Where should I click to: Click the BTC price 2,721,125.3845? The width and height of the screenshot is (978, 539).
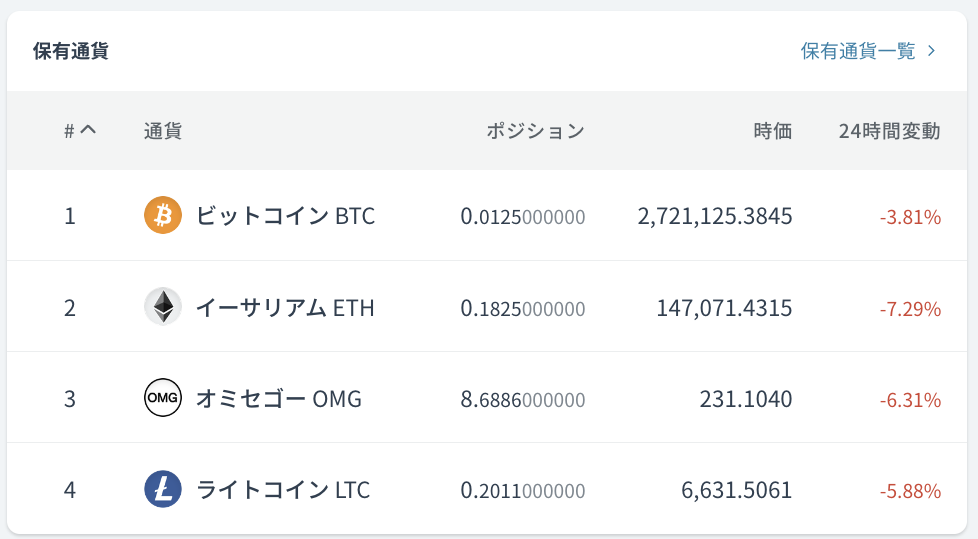pos(715,216)
